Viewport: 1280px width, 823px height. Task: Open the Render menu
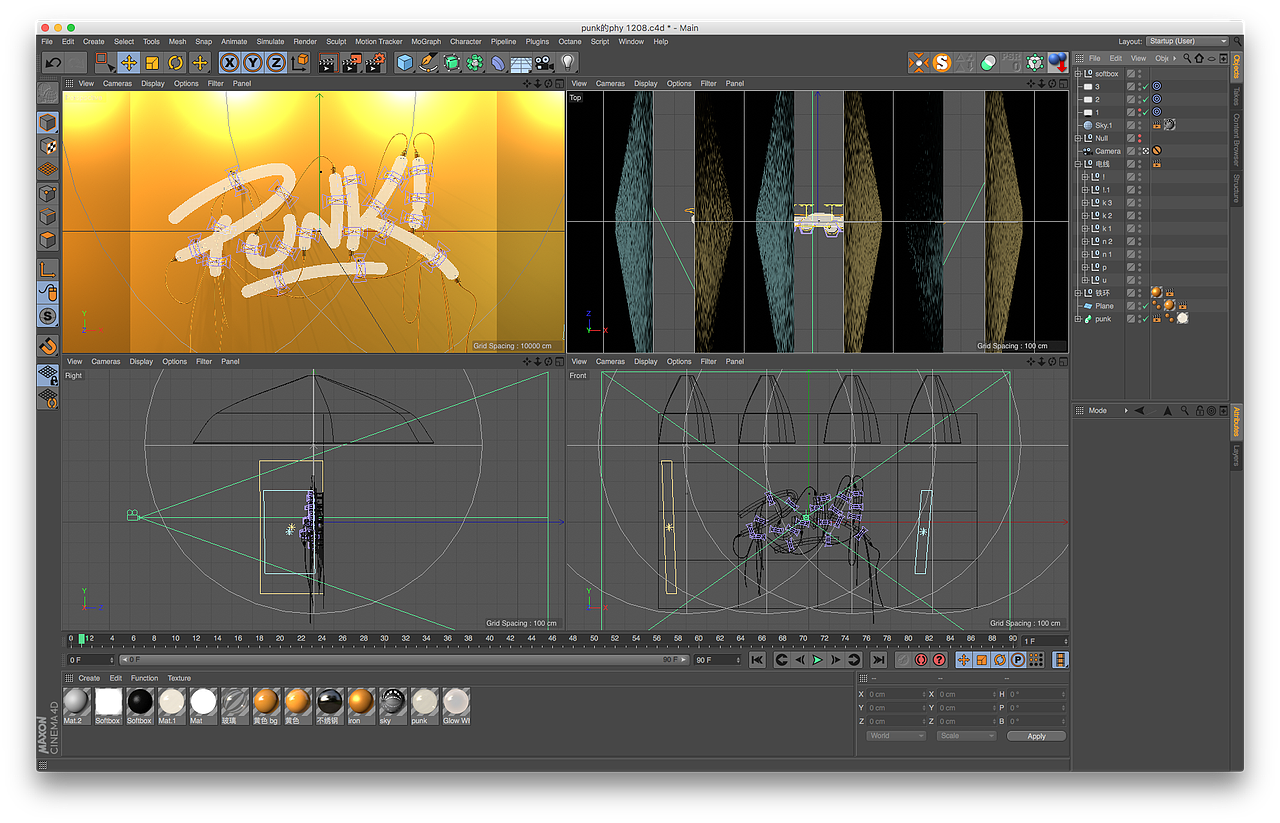(305, 42)
